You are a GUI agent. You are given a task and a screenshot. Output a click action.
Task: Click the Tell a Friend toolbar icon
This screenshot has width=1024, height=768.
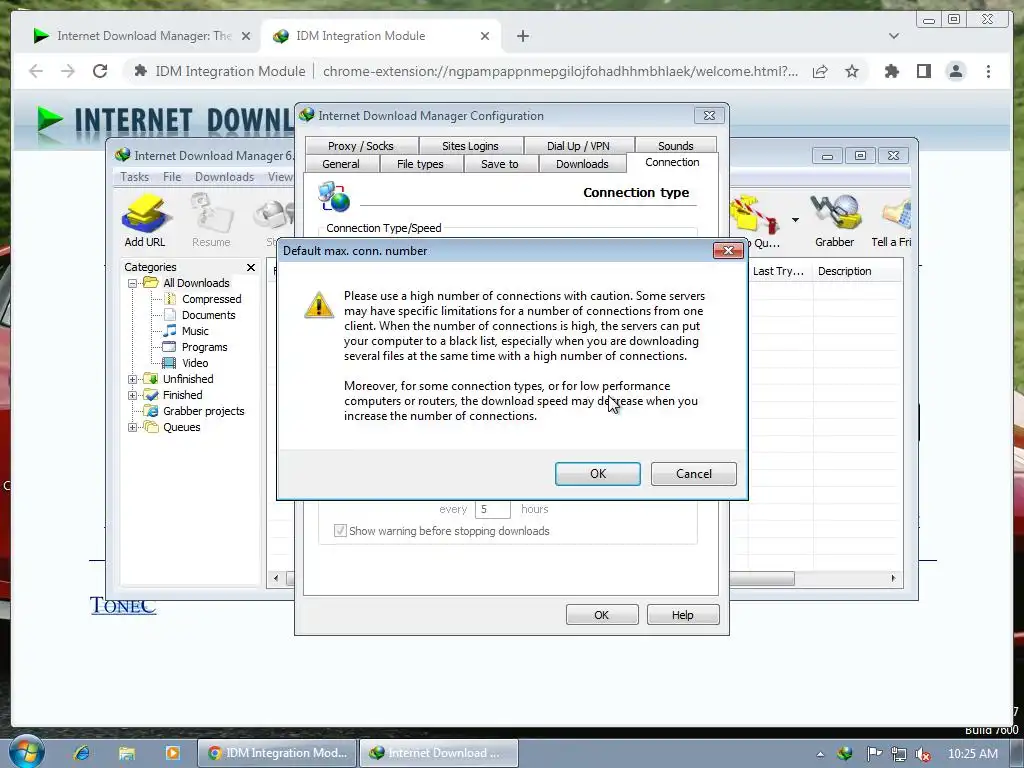click(891, 221)
